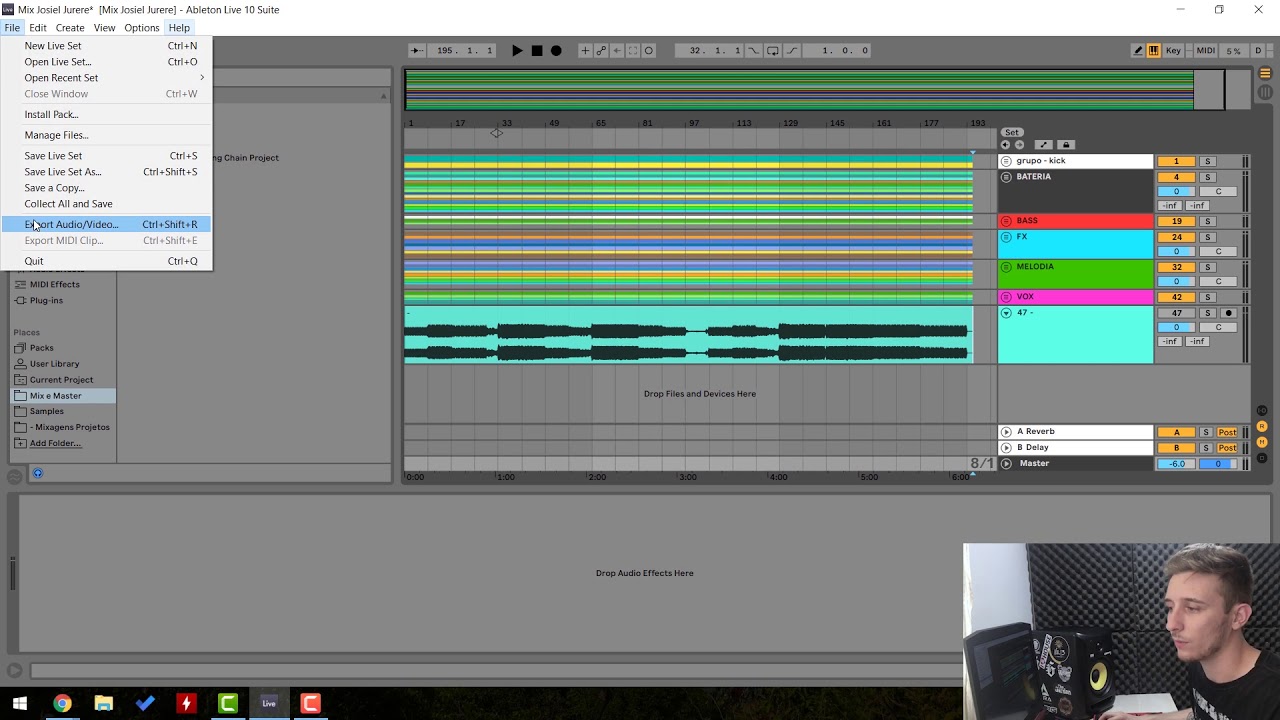Click the CPU load meter 5%
The width and height of the screenshot is (1280, 720).
(1234, 50)
